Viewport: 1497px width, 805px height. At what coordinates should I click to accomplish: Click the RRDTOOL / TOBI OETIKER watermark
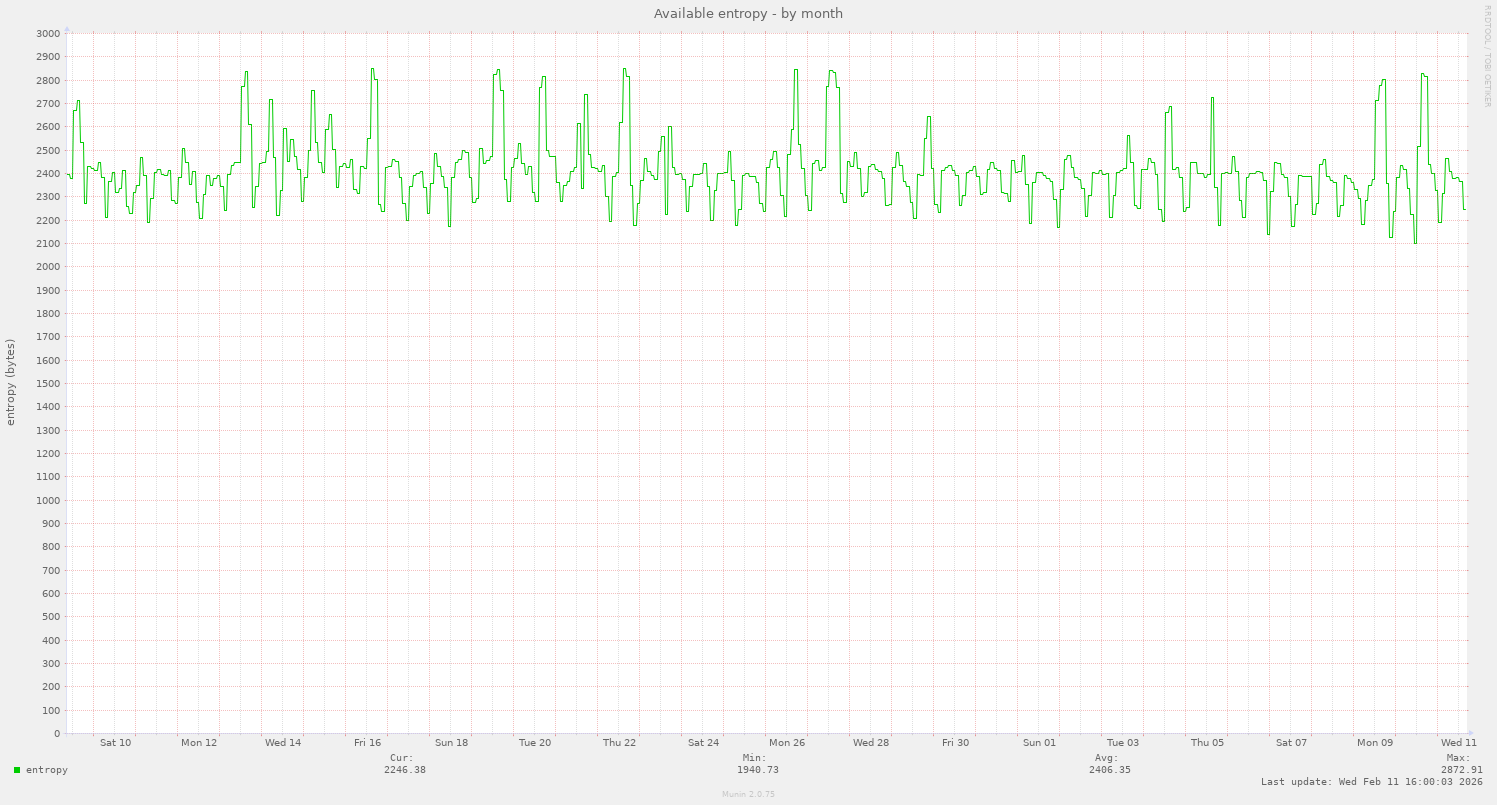point(1487,56)
